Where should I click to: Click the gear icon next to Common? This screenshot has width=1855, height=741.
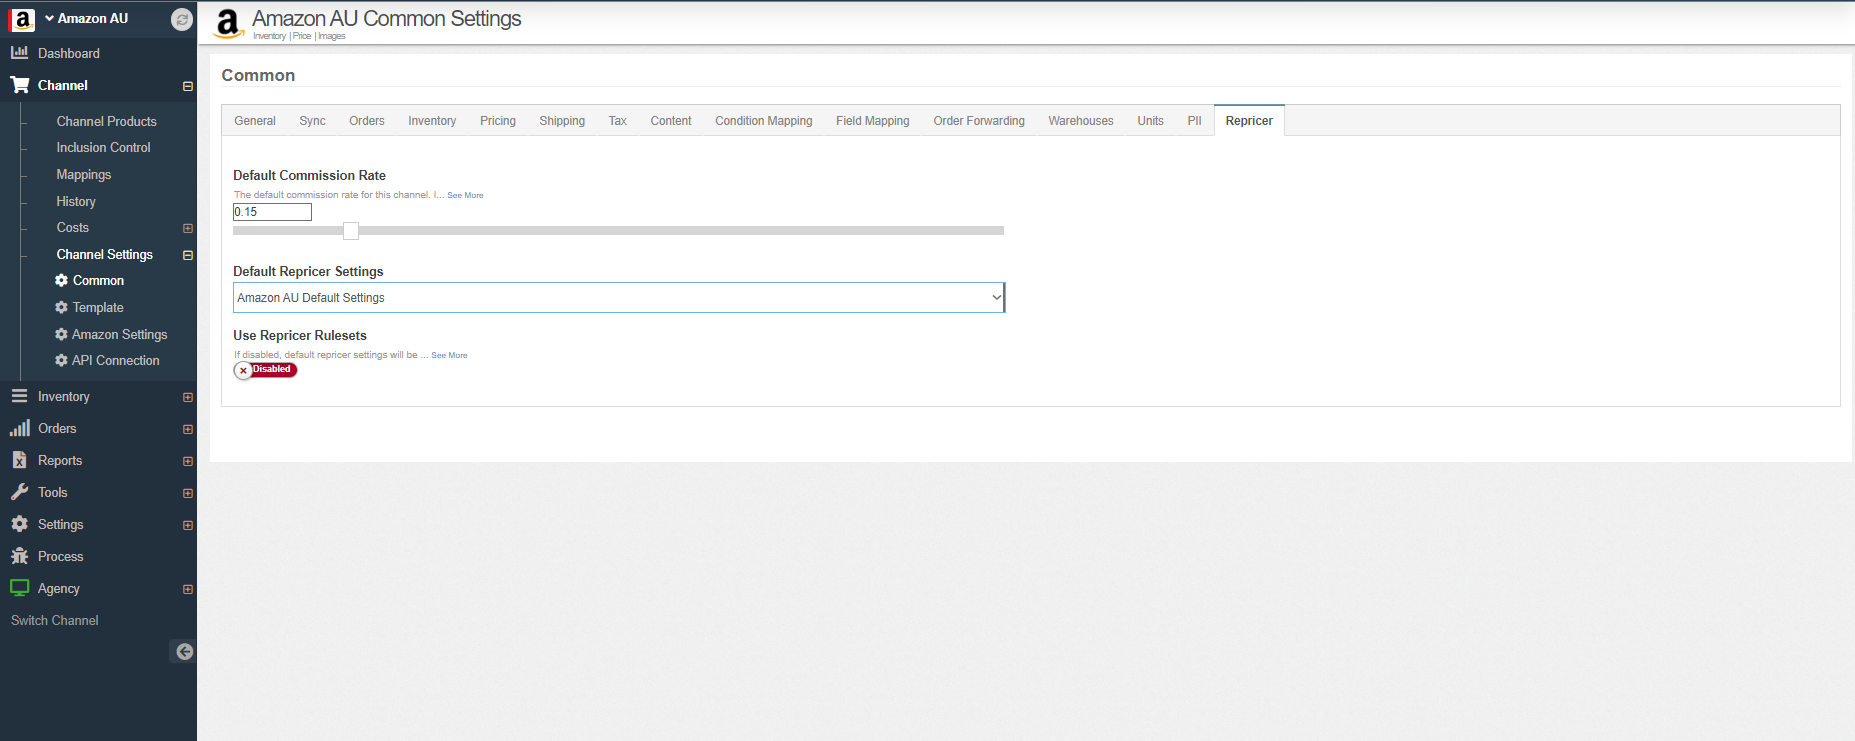point(61,281)
